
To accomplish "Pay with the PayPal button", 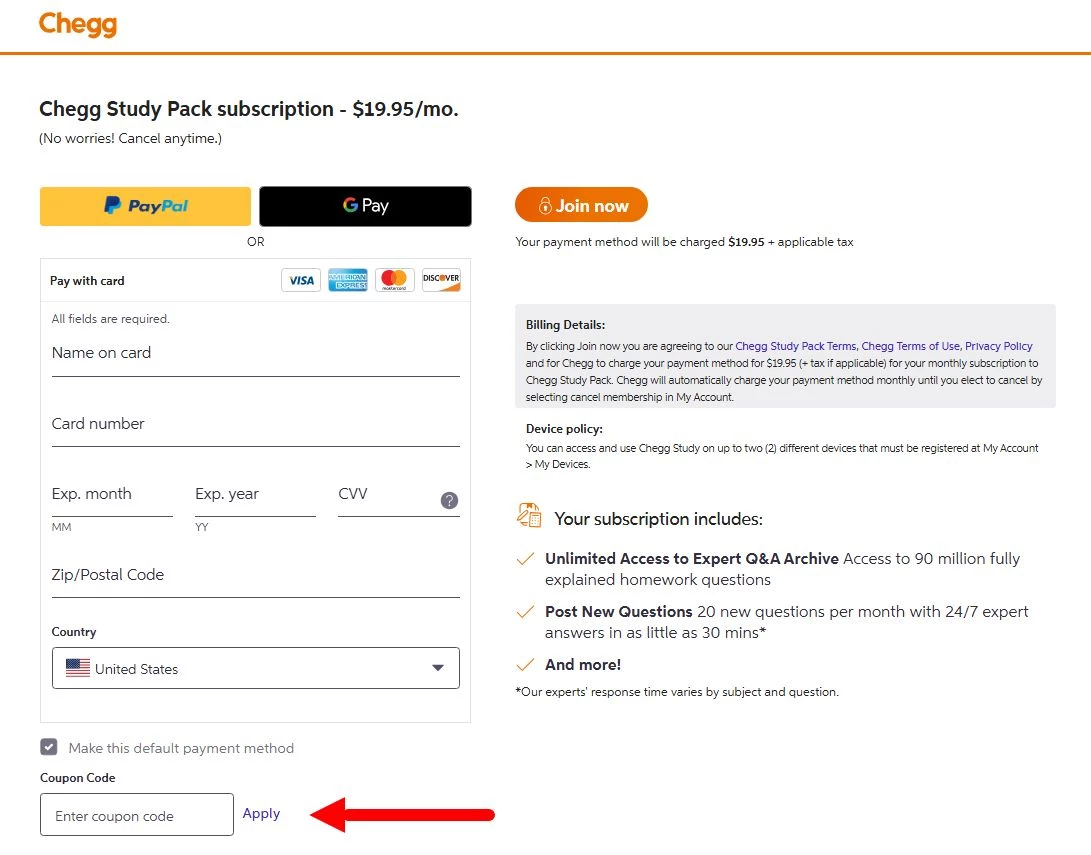I will [145, 206].
